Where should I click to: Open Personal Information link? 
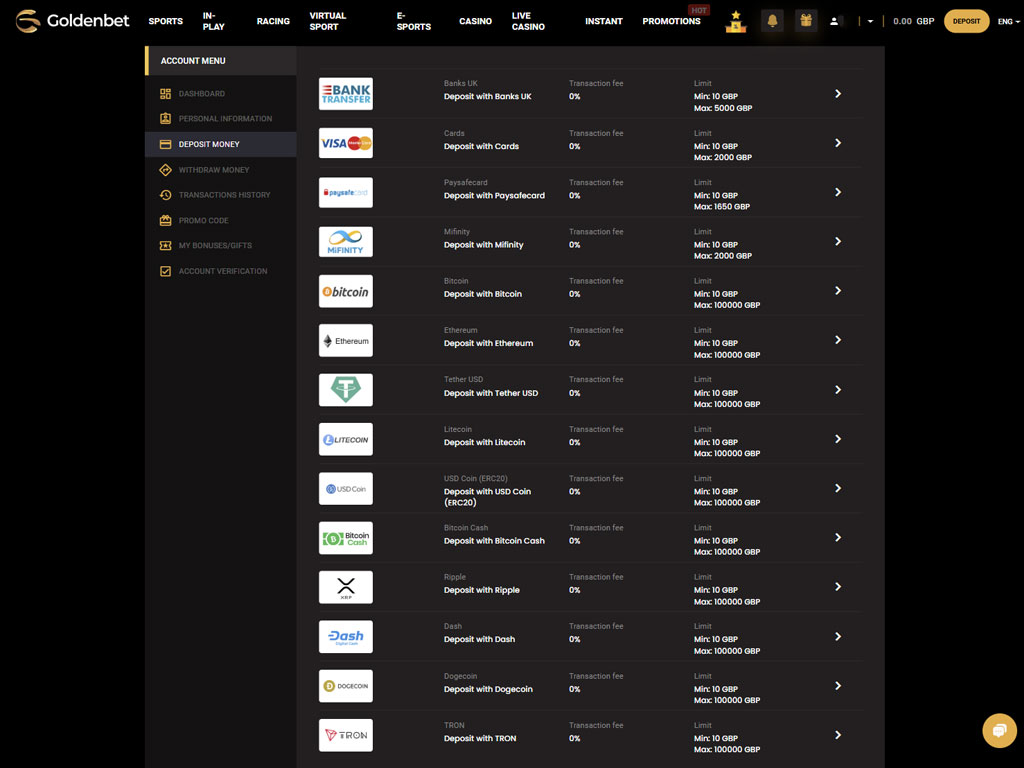(225, 118)
